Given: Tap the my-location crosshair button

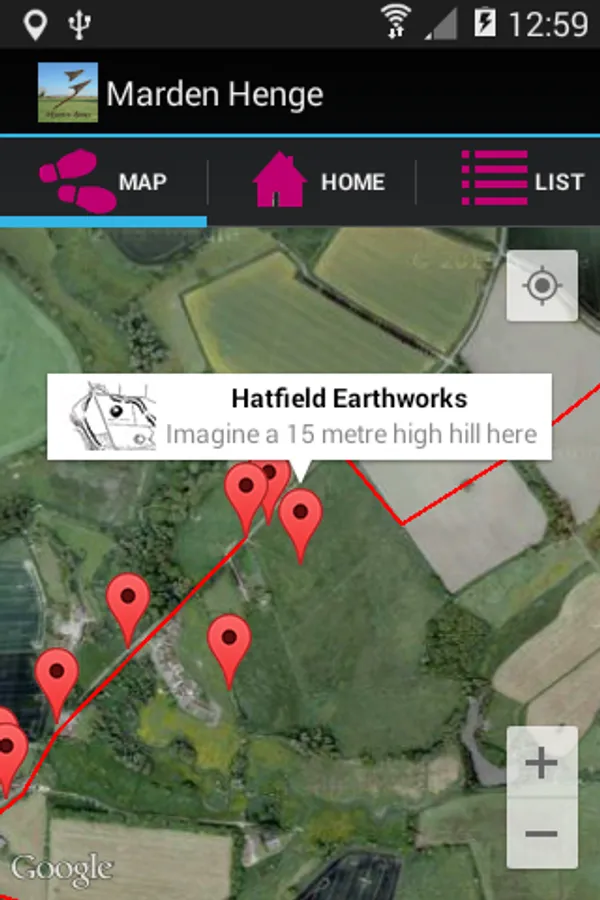Looking at the screenshot, I should [x=542, y=285].
